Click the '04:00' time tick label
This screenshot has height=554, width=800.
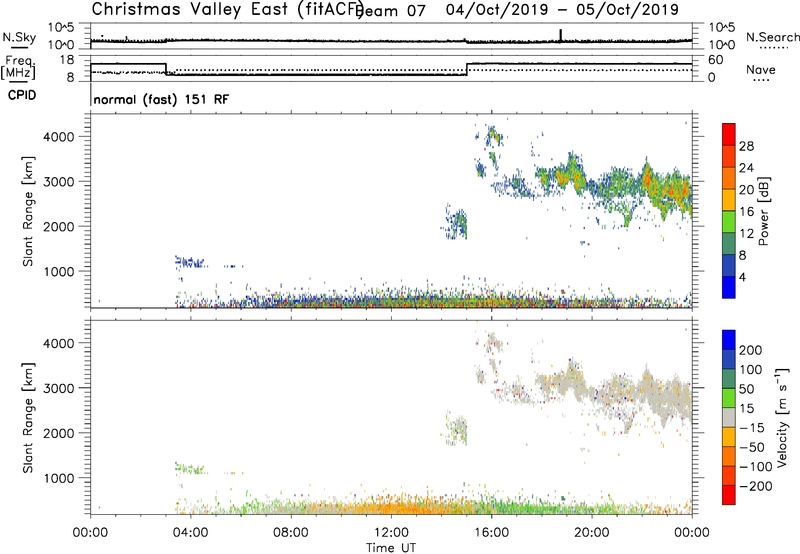point(190,533)
